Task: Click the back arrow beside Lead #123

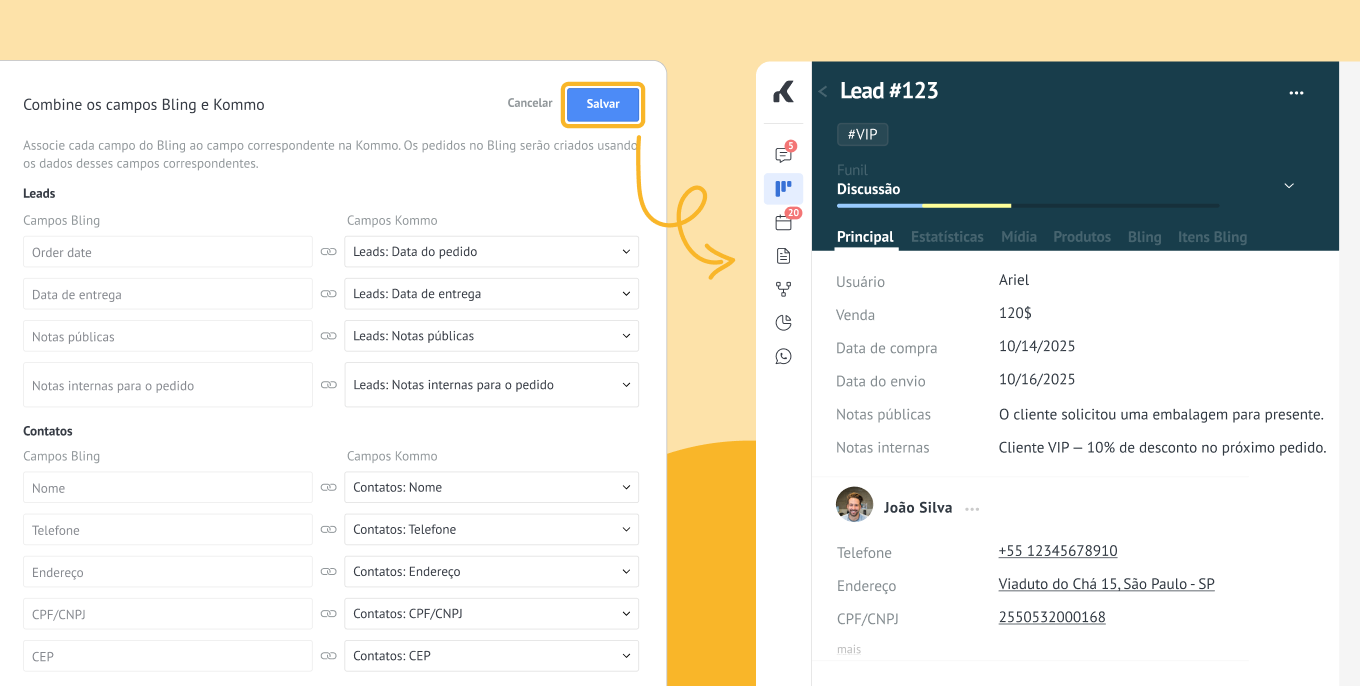Action: pos(823,91)
